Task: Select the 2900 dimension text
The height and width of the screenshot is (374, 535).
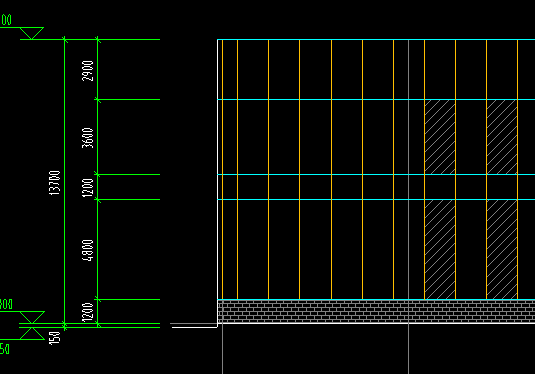Action: (x=88, y=71)
